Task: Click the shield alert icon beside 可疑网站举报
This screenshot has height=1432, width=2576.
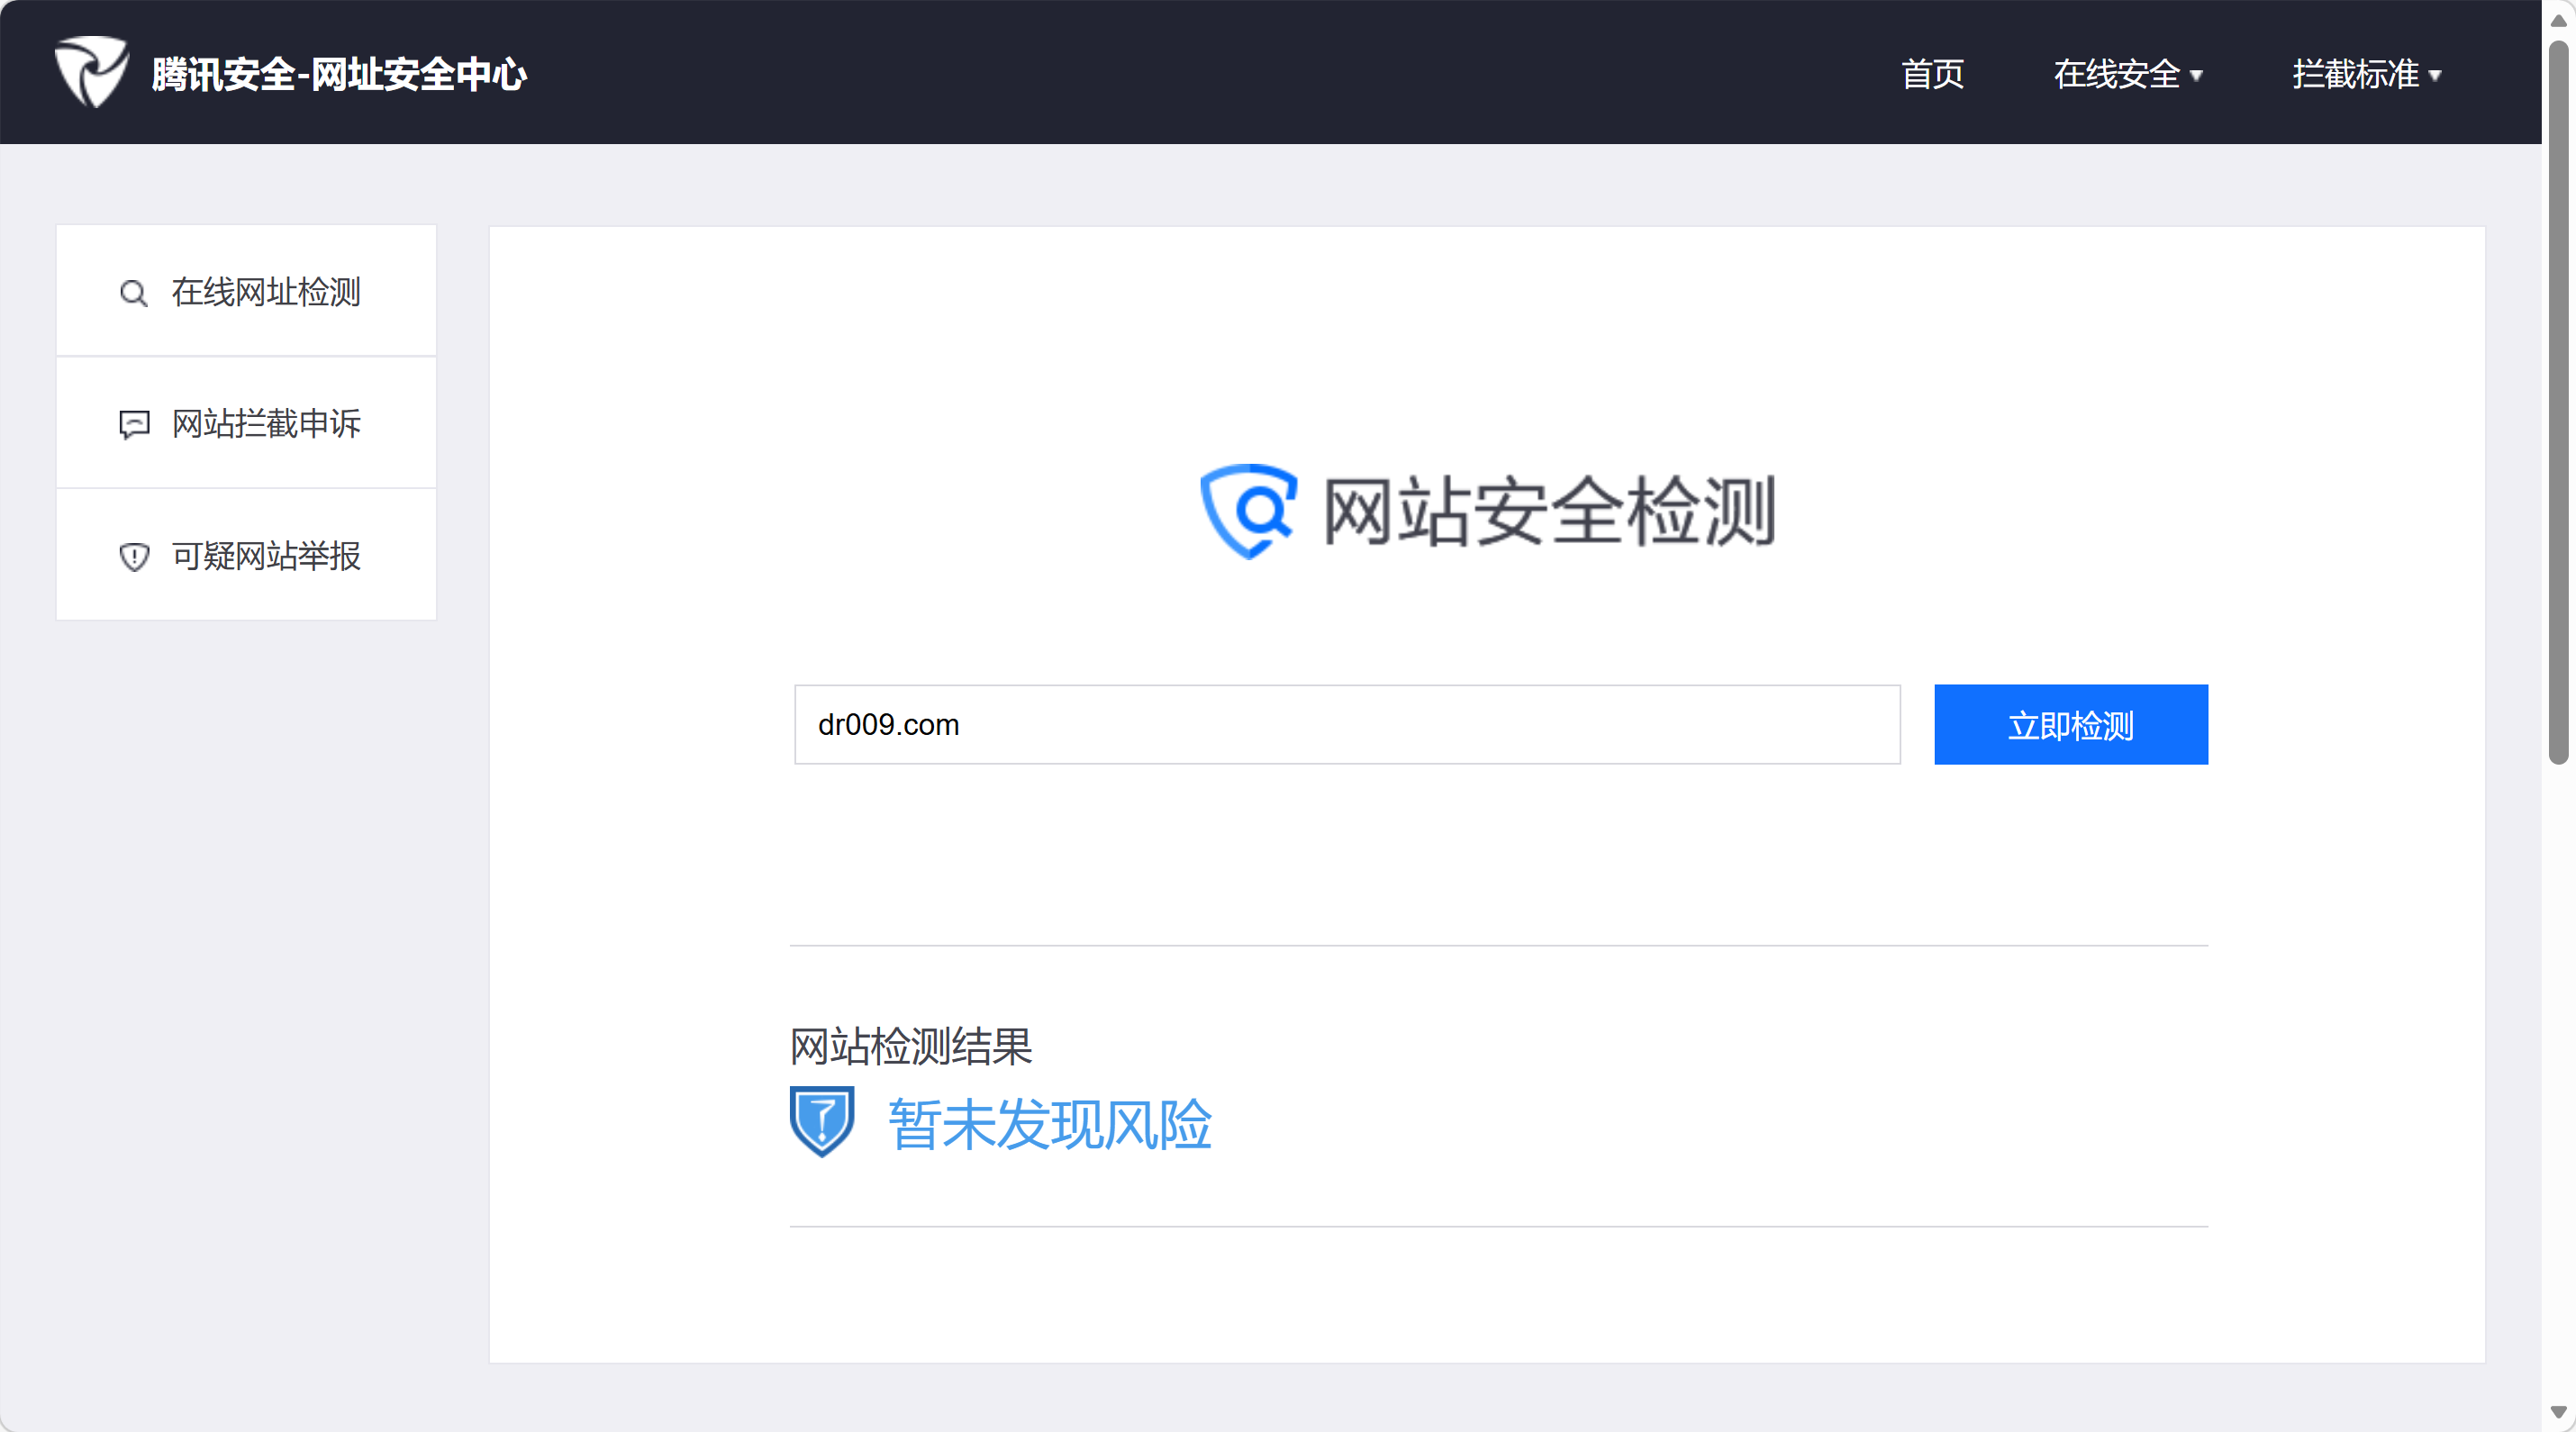Action: tap(134, 556)
